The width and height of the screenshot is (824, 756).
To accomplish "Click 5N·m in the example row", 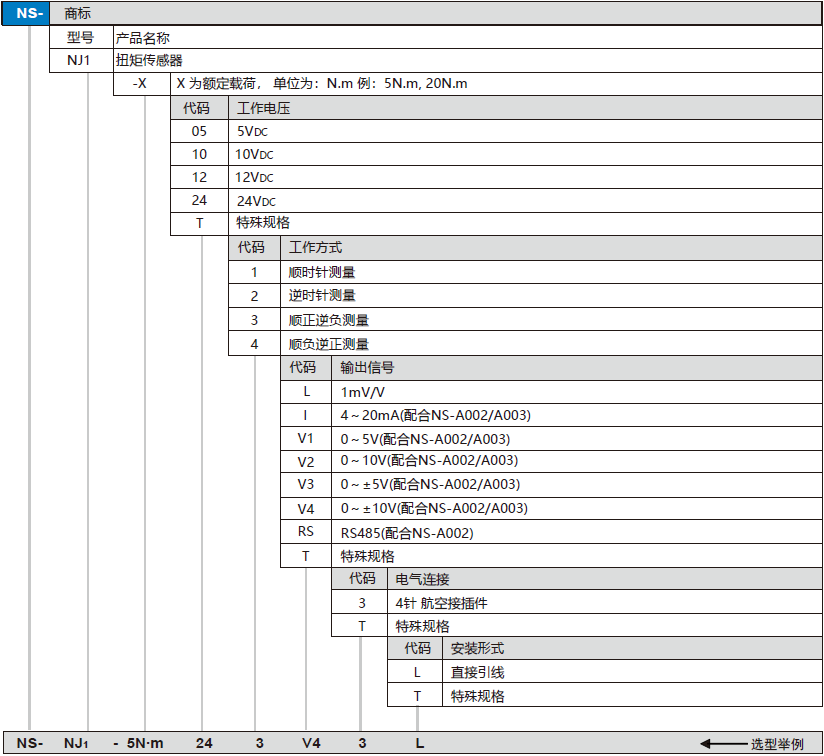I will pyautogui.click(x=144, y=743).
